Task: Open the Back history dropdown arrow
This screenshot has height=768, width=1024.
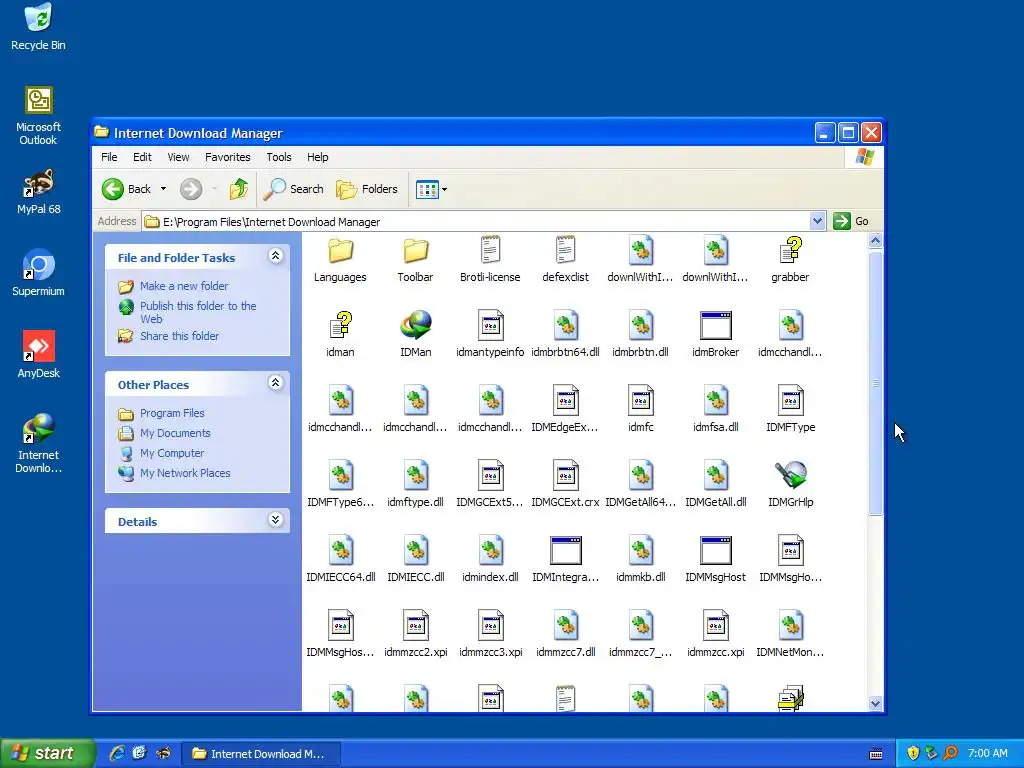Action: click(163, 189)
